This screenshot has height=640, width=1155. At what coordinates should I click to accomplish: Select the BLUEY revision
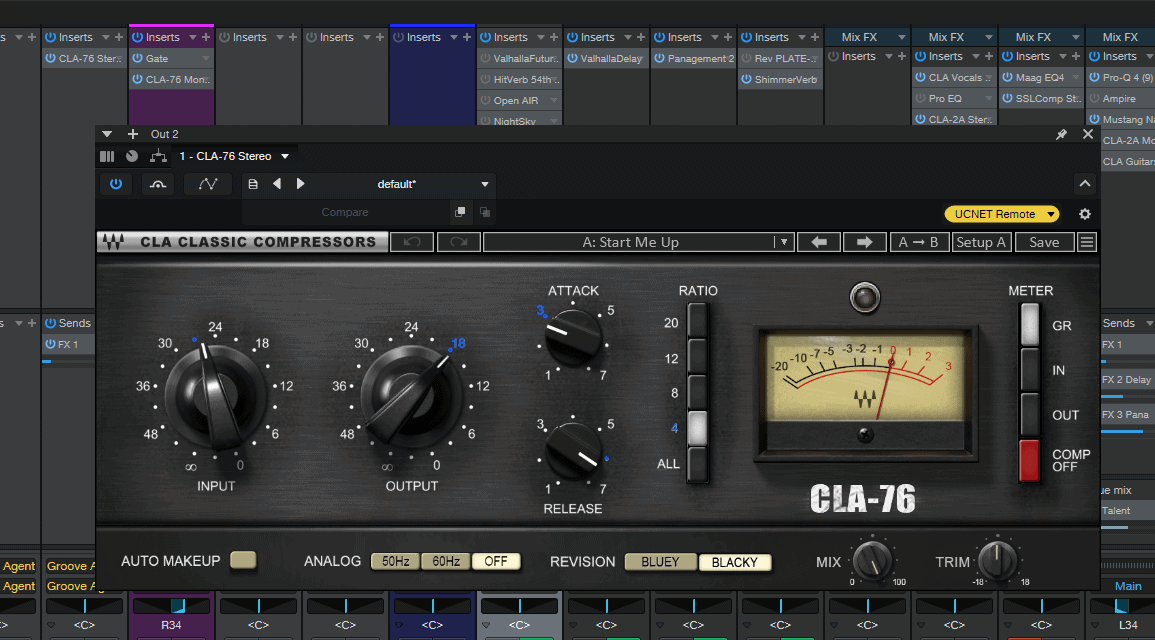coord(660,562)
